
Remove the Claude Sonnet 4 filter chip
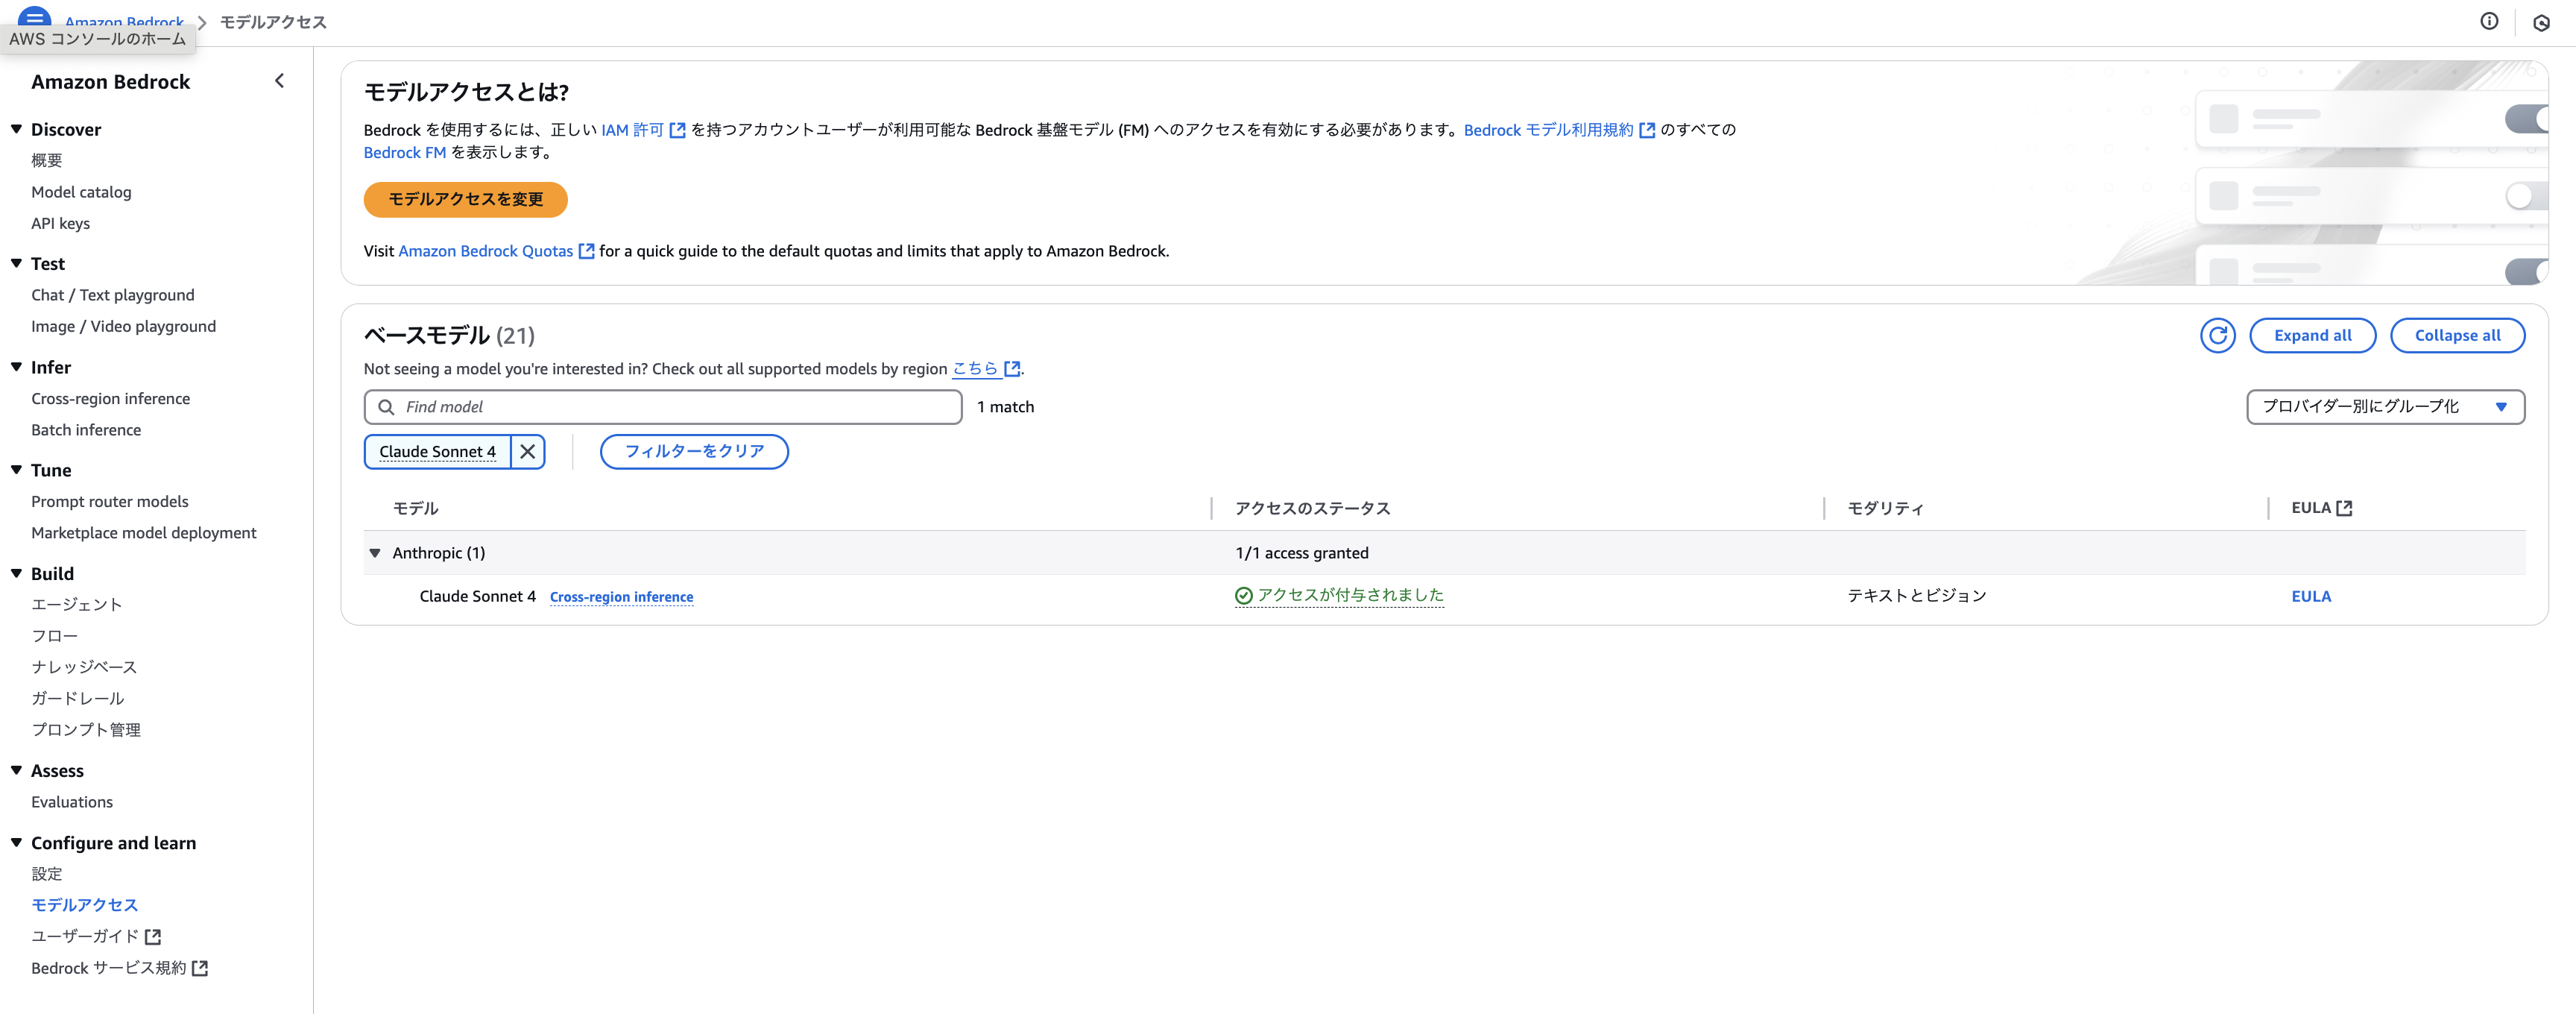point(527,452)
